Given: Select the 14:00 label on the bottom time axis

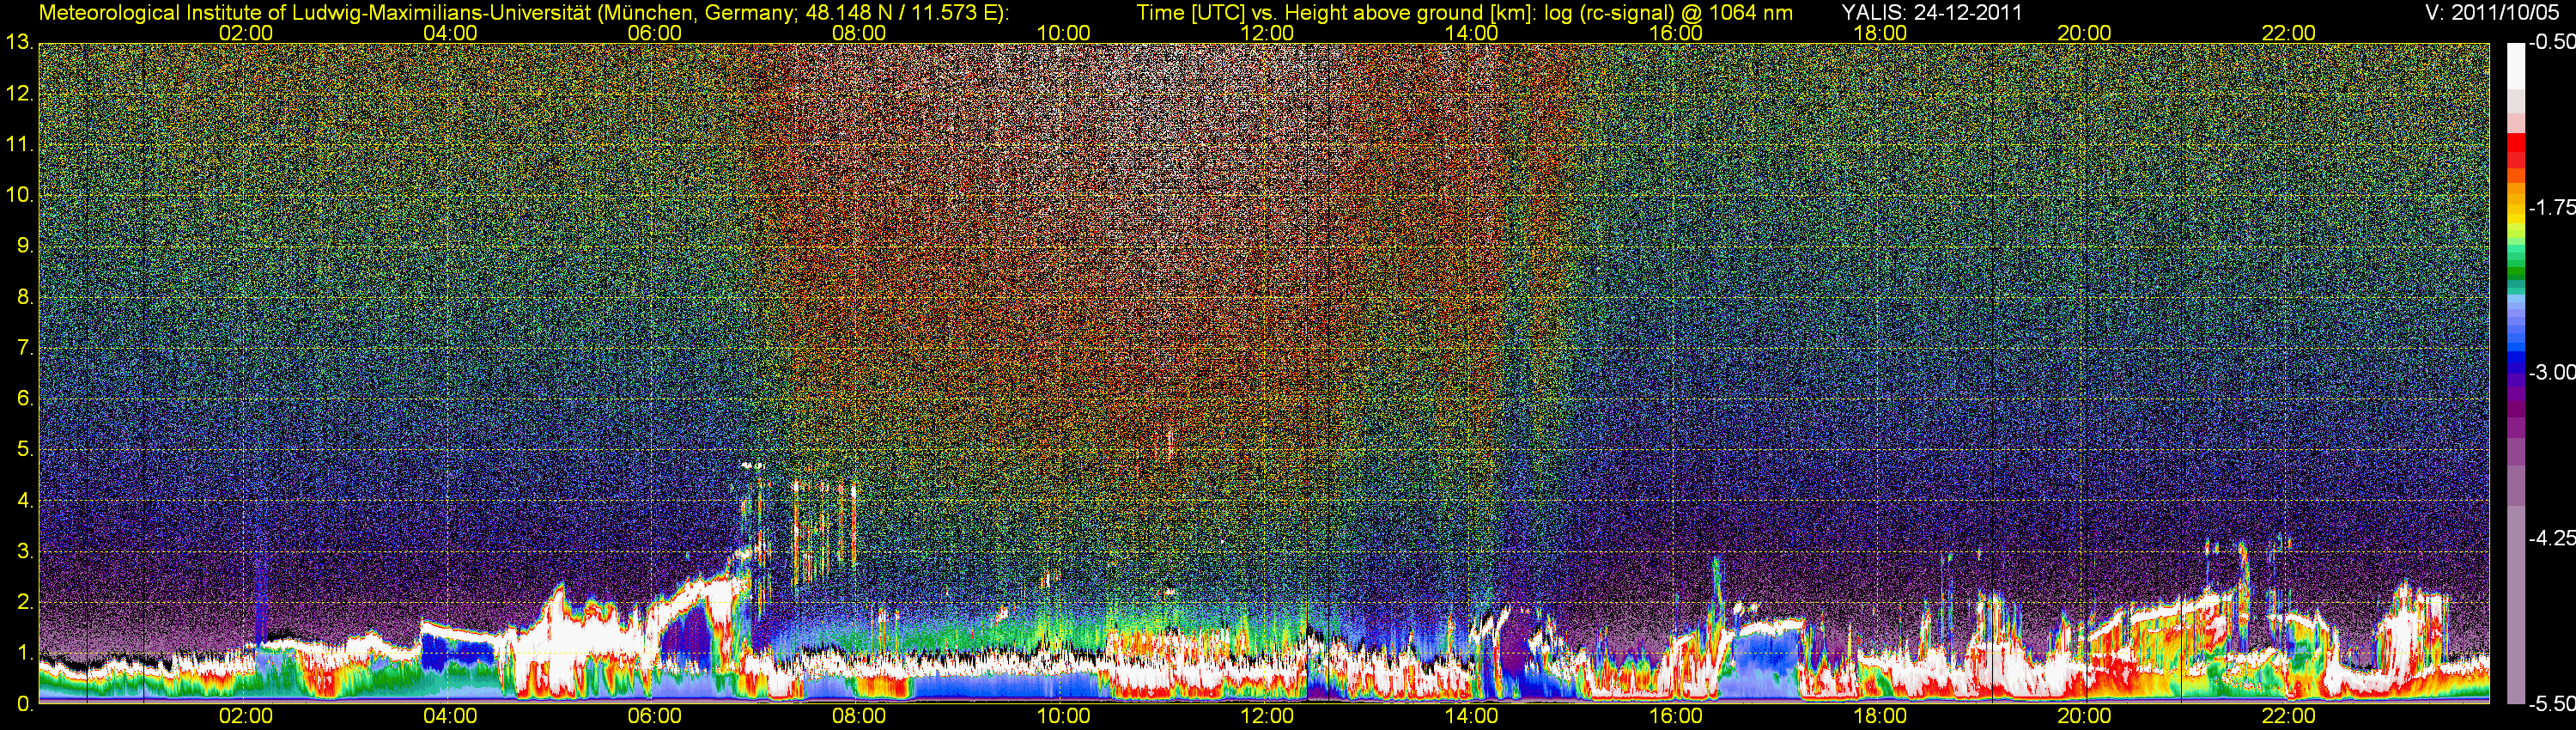Looking at the screenshot, I should [x=1471, y=717].
